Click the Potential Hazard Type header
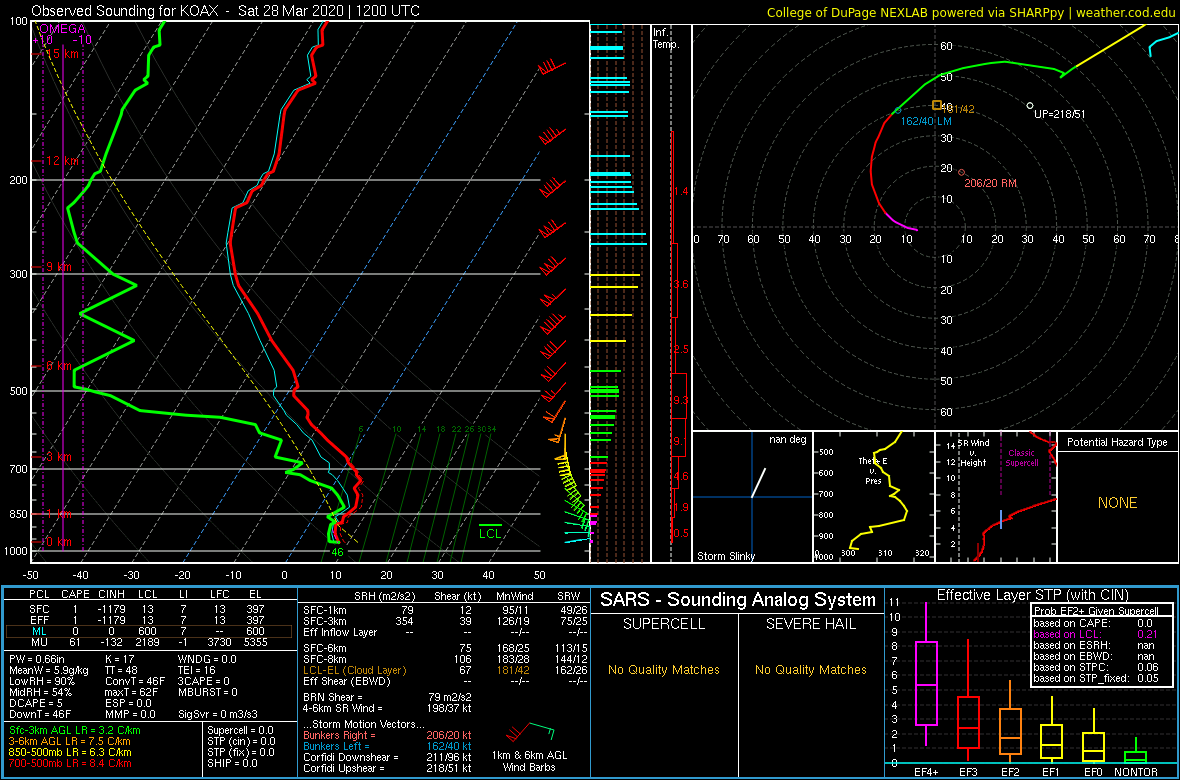 (x=1118, y=442)
